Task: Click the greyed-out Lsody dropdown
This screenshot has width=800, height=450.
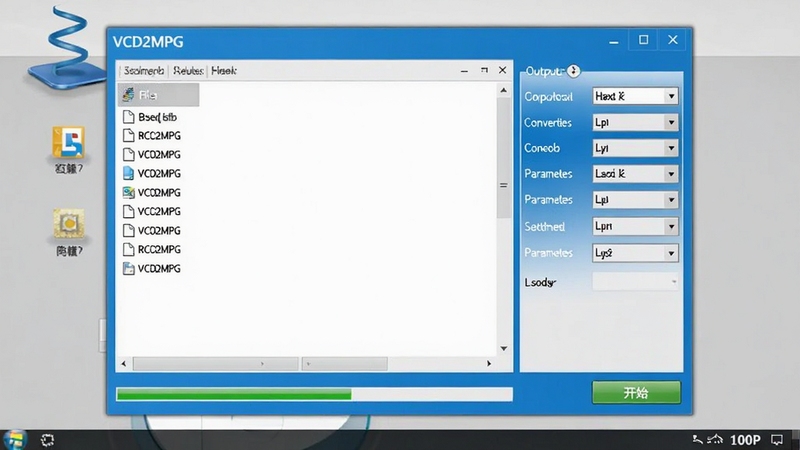Action: (x=635, y=282)
